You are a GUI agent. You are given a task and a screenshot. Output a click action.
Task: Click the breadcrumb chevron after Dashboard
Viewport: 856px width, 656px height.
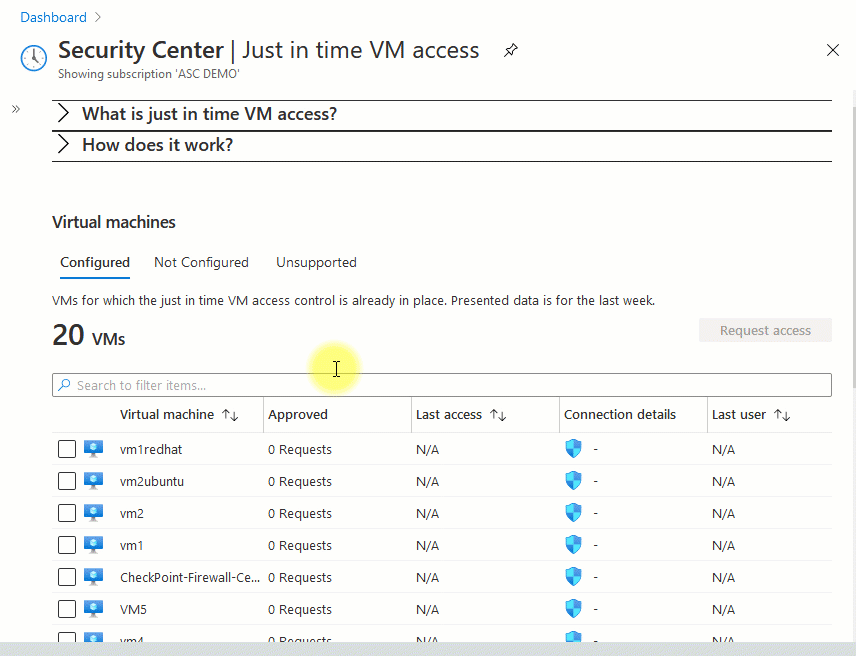pyautogui.click(x=98, y=17)
